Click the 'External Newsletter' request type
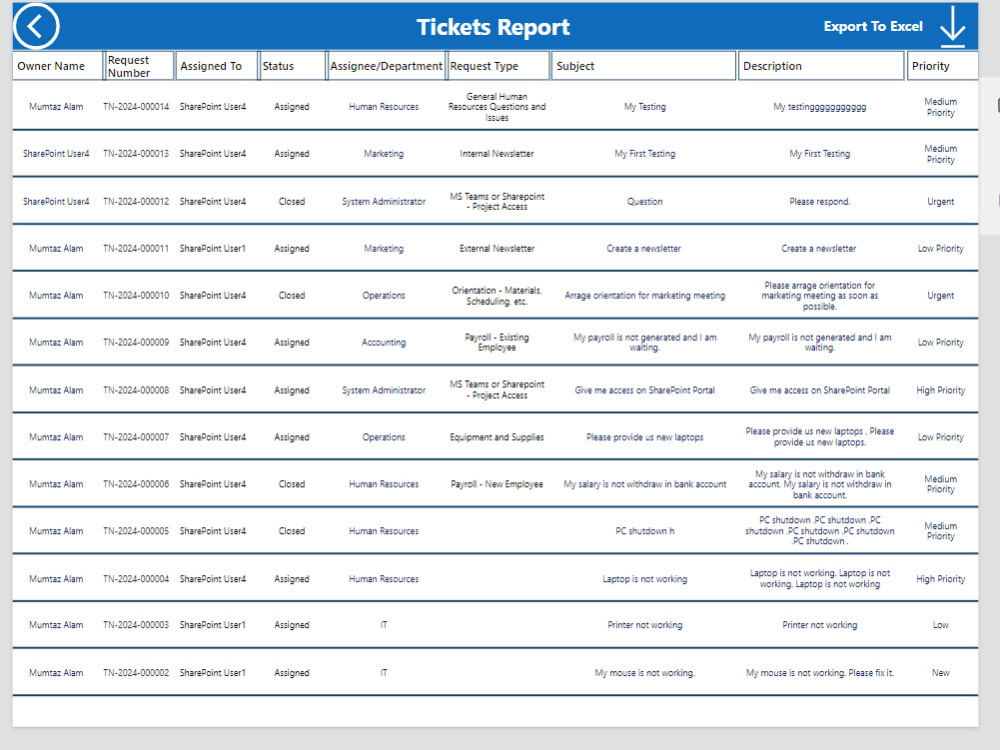The height and width of the screenshot is (750, 1000). pos(497,249)
